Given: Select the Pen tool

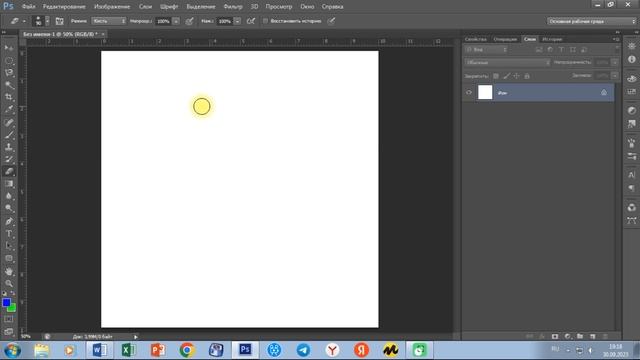Looking at the screenshot, I should (x=9, y=222).
